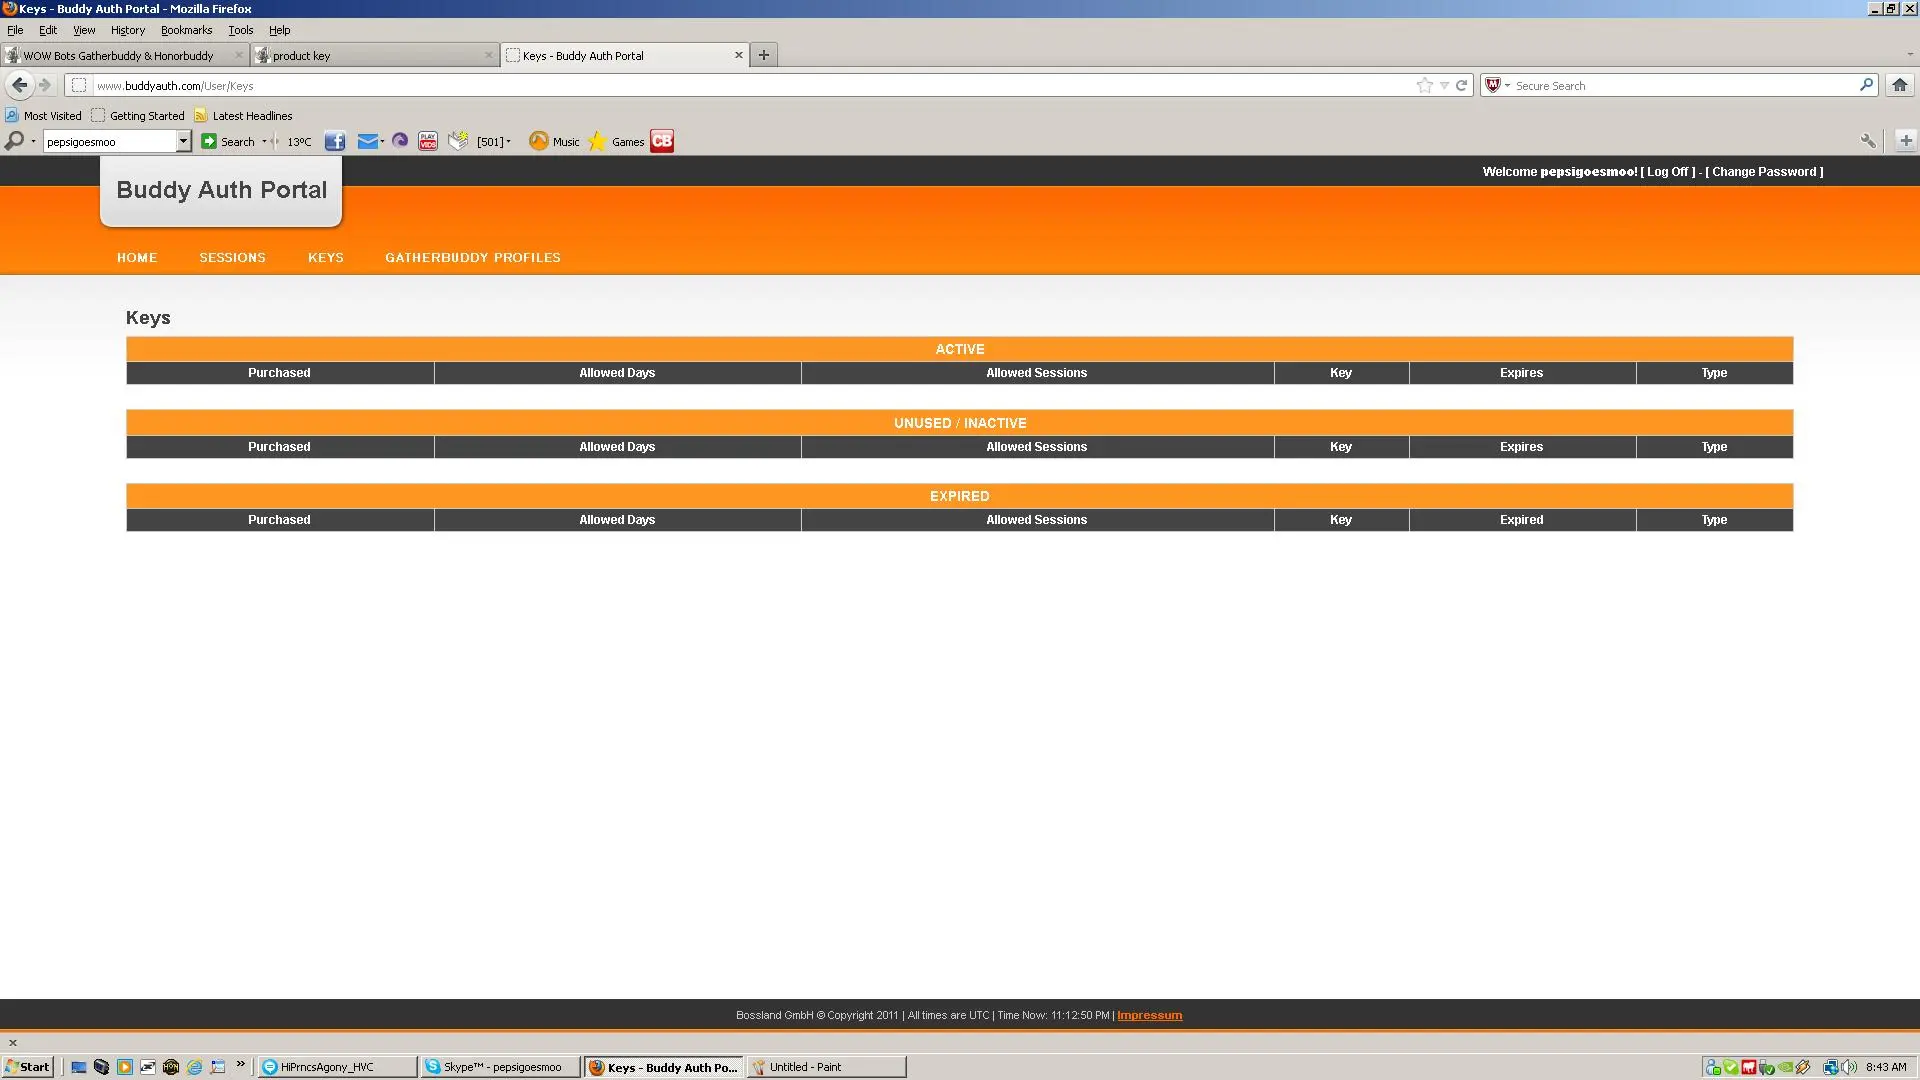Open the SESSIONS page

click(x=232, y=257)
